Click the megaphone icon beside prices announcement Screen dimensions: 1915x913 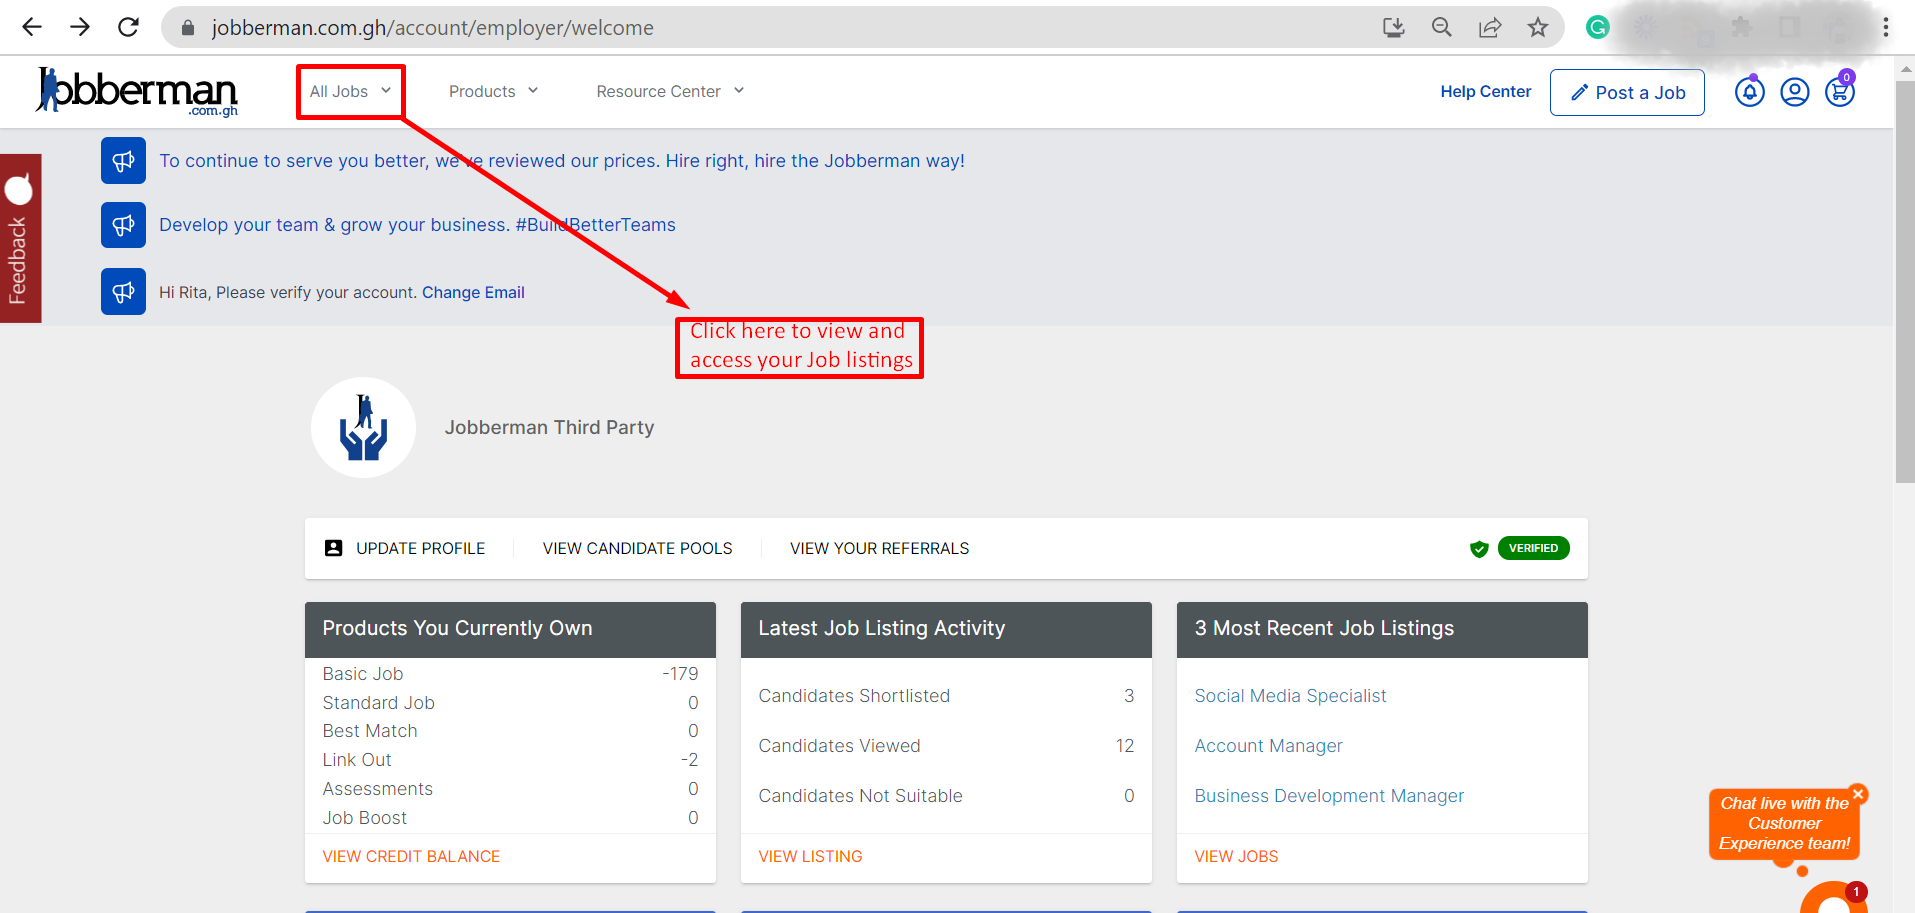[x=123, y=161]
